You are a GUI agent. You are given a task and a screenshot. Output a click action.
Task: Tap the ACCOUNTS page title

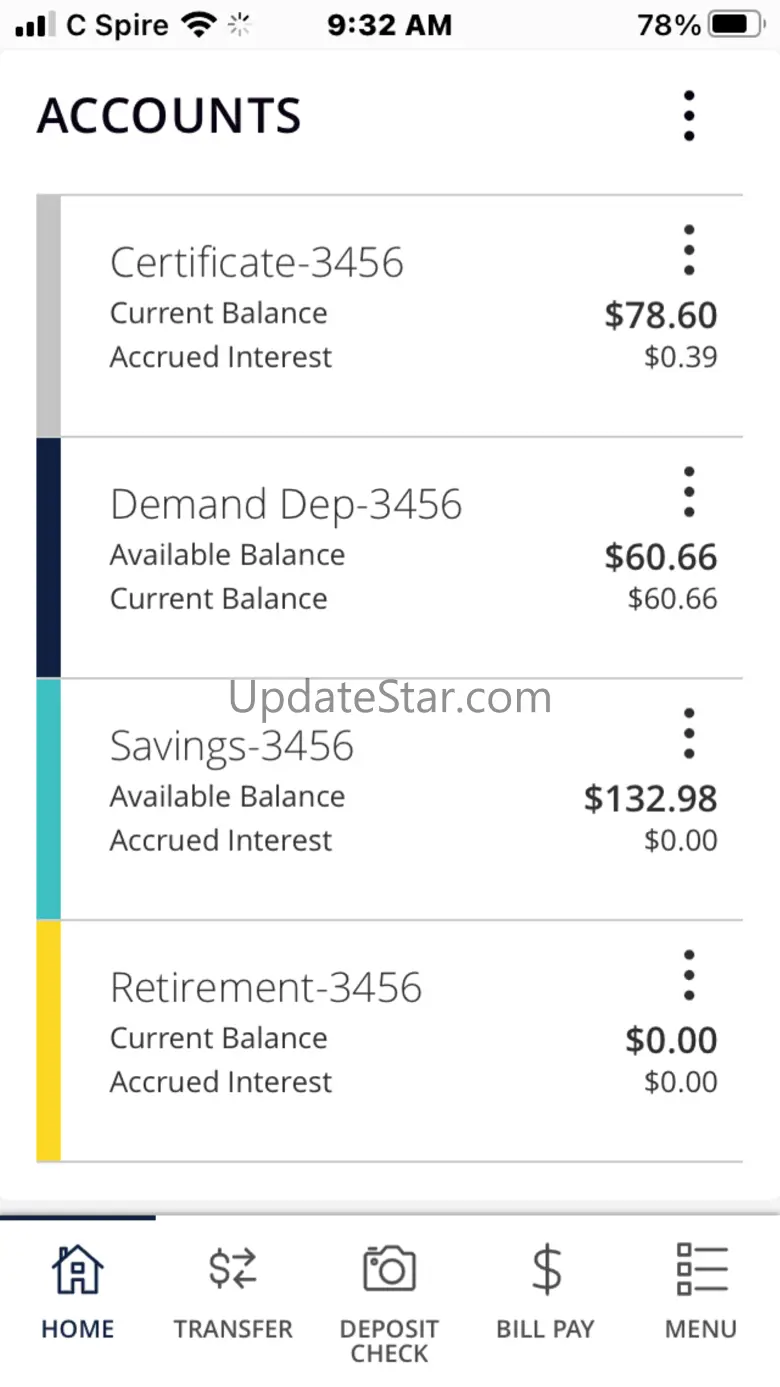pos(169,116)
